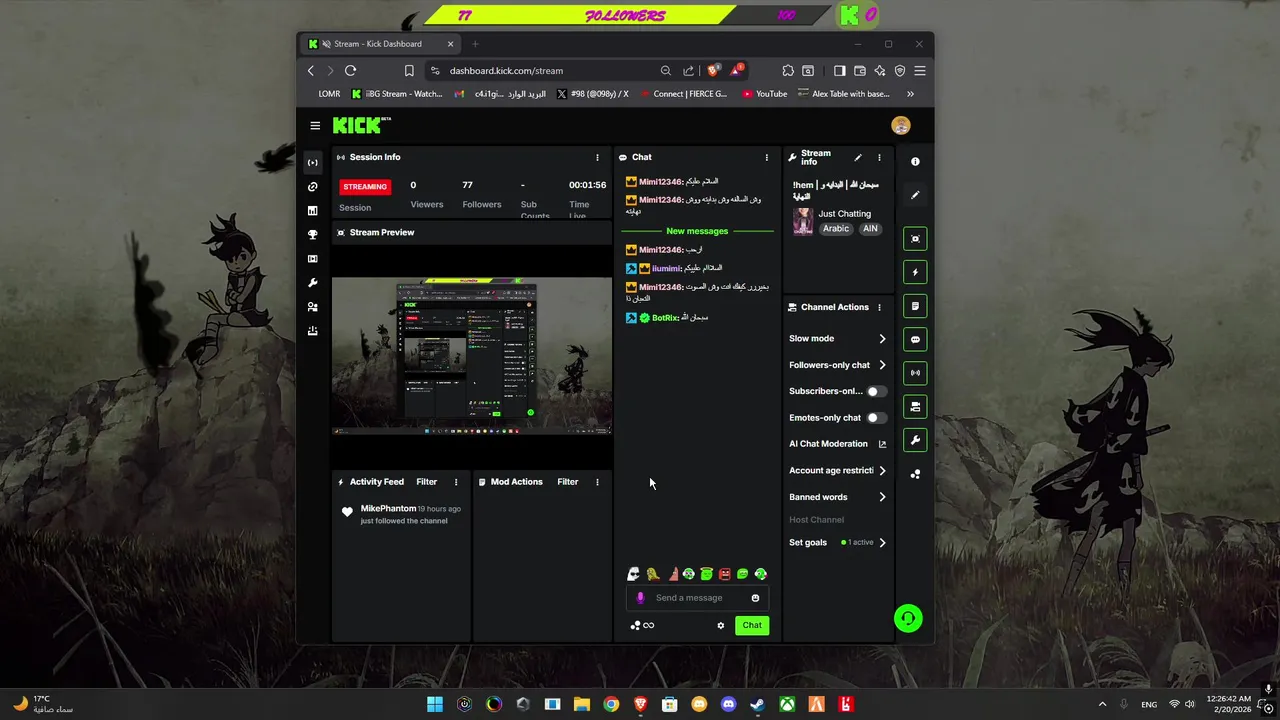Click the Just Chatting category
Viewport: 1280px width, 720px height.
point(844,214)
